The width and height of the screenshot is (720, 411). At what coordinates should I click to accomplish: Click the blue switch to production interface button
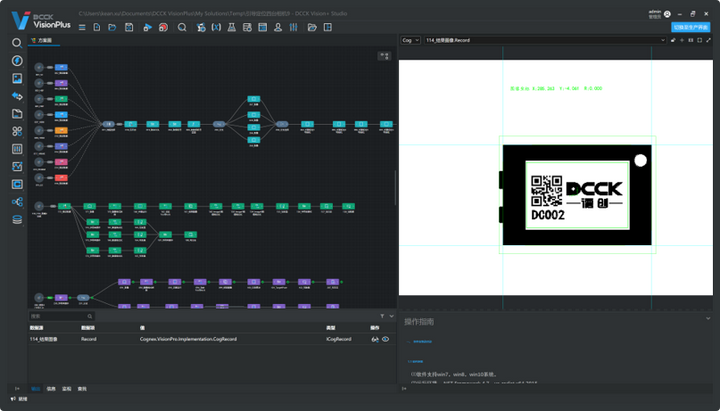click(x=692, y=27)
